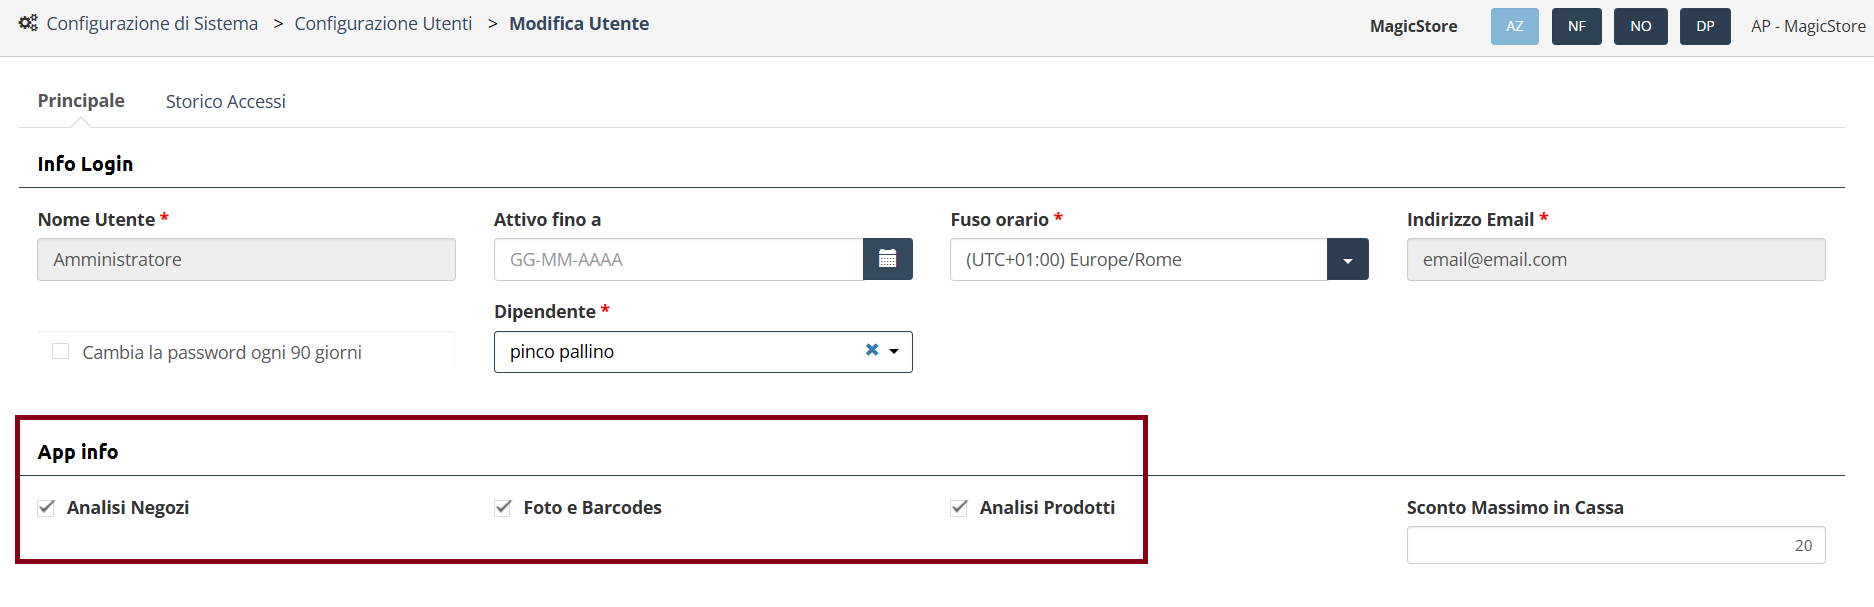Select the NO store badge
This screenshot has height=607, width=1874.
1641,26
